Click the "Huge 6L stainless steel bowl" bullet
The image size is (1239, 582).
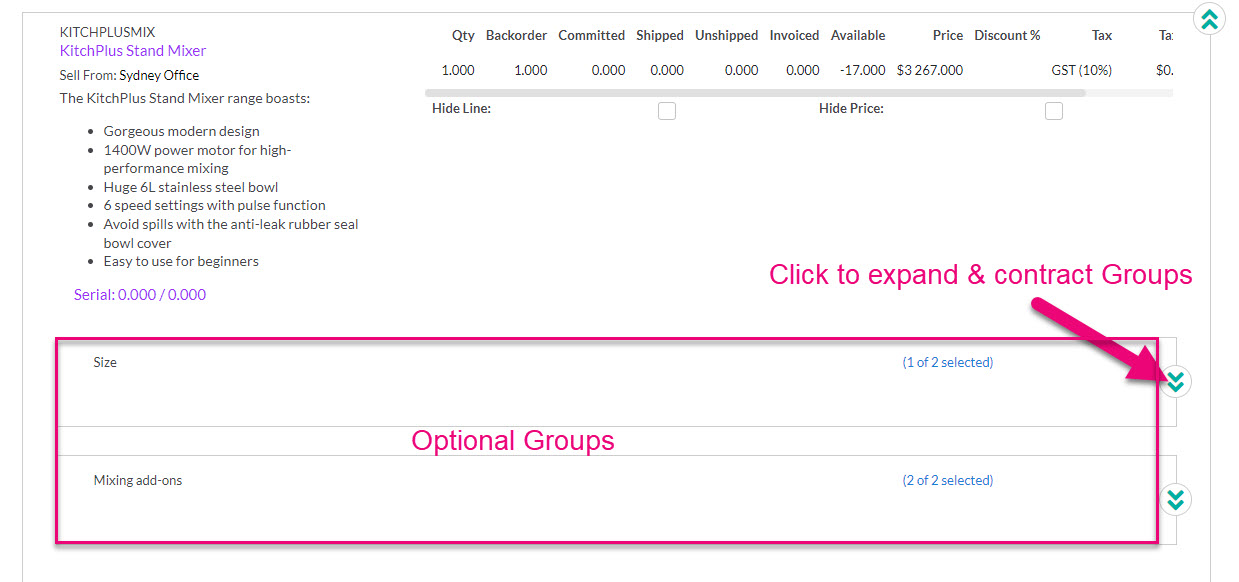pyautogui.click(x=191, y=187)
